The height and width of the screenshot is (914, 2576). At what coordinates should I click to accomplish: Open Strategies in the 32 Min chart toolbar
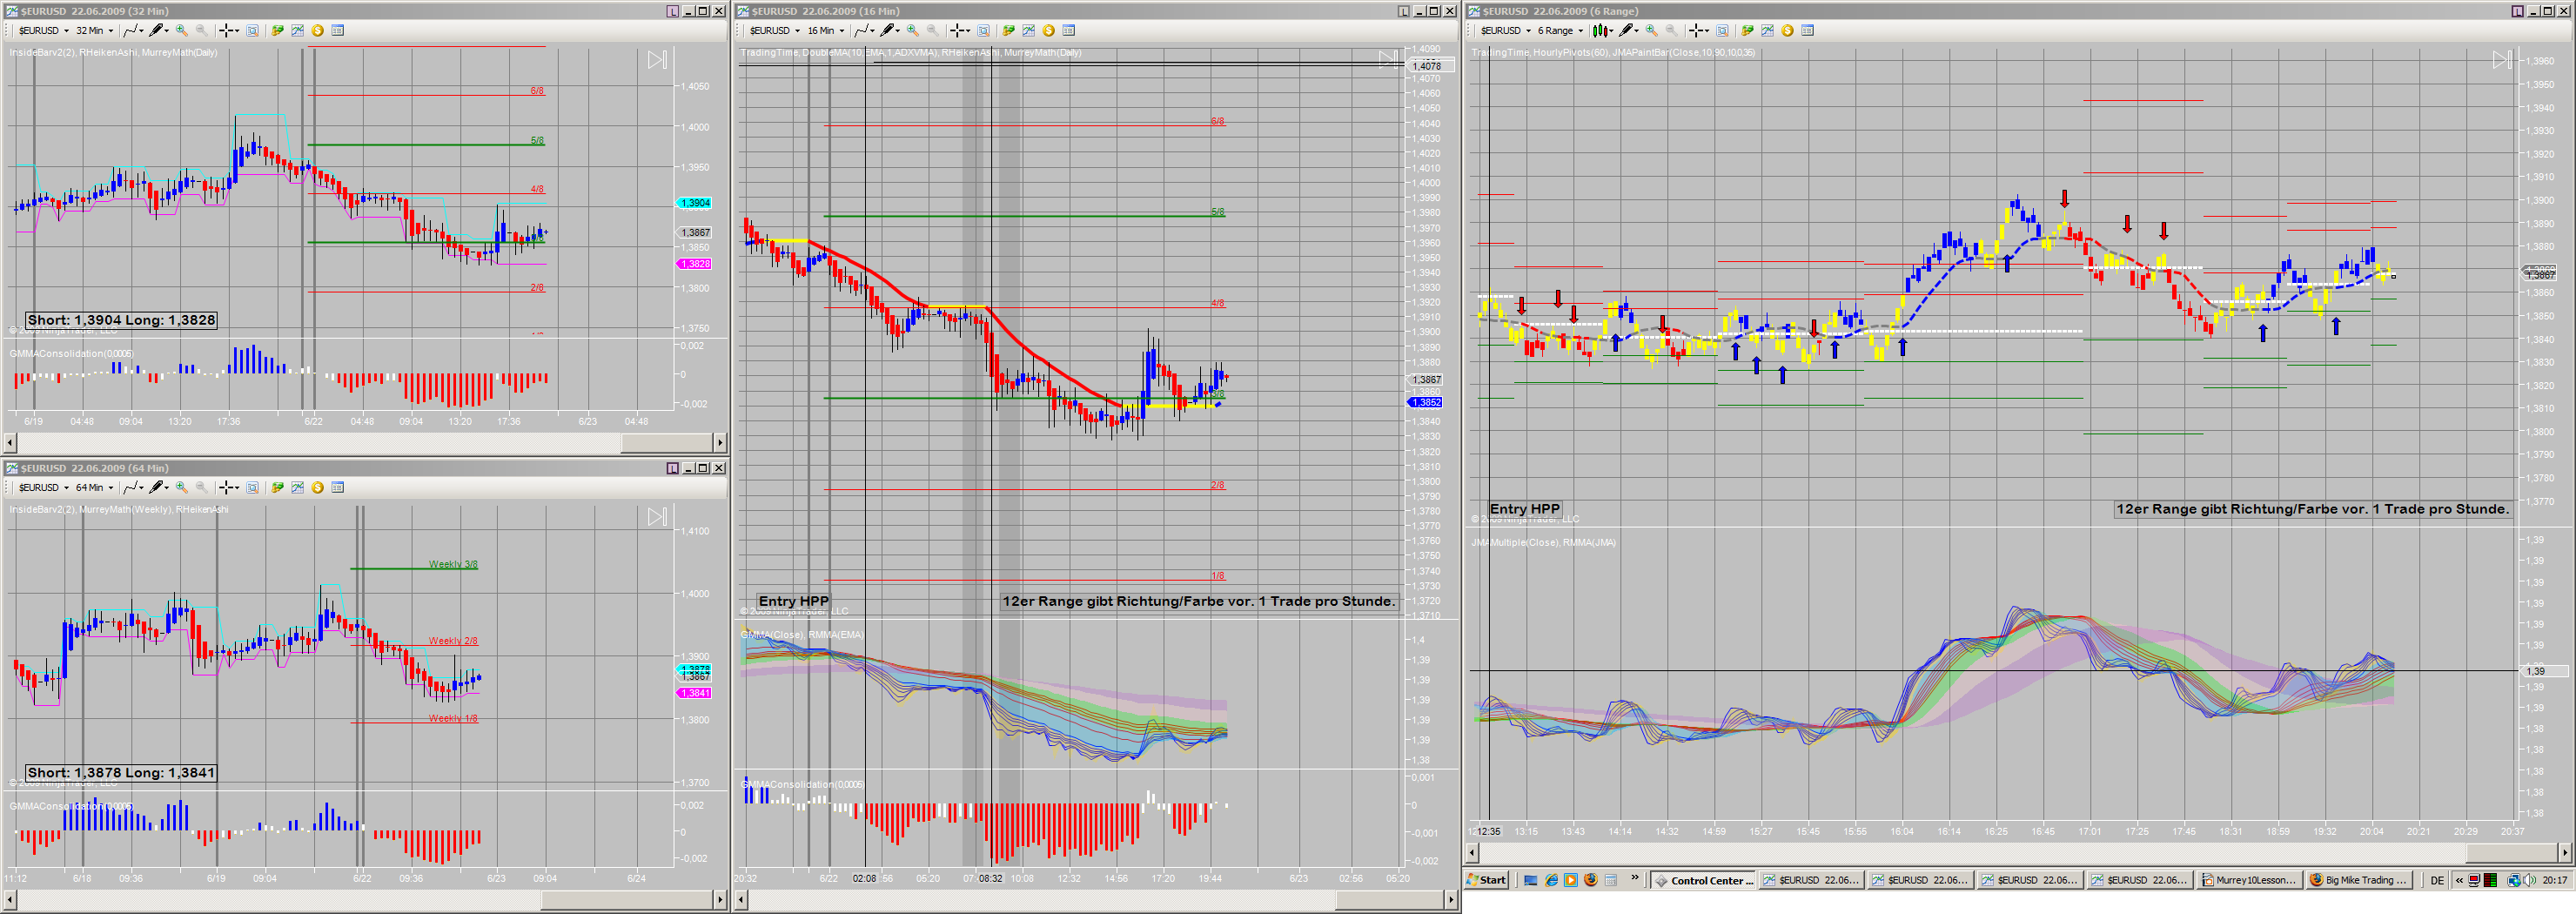(317, 31)
